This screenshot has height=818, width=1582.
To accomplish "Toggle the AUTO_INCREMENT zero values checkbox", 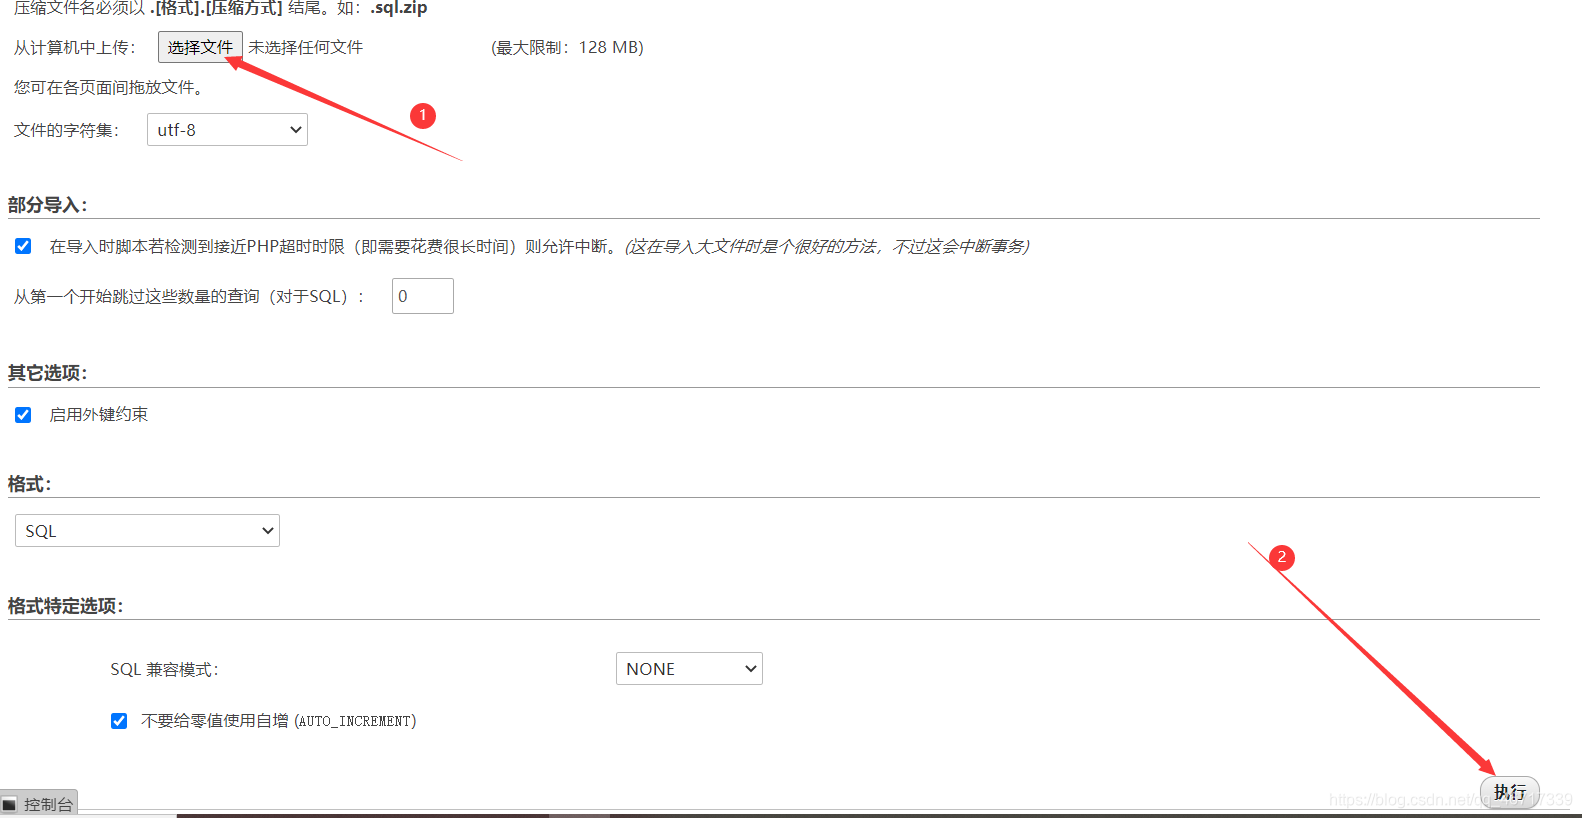I will point(119,721).
